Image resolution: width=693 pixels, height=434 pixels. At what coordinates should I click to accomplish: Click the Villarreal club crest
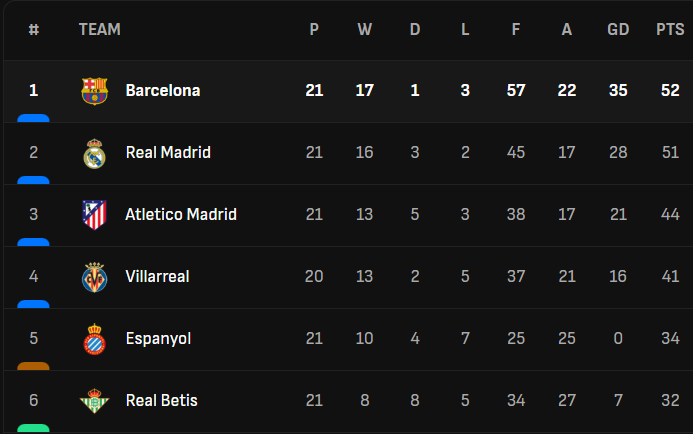pos(94,277)
